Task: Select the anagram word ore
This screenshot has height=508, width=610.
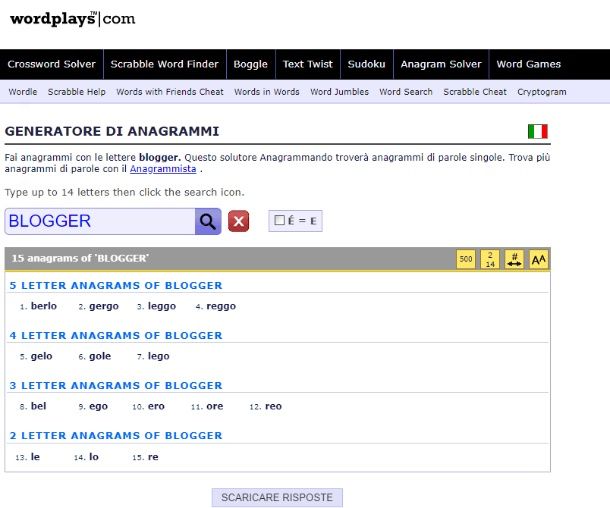Action: pyautogui.click(x=215, y=406)
